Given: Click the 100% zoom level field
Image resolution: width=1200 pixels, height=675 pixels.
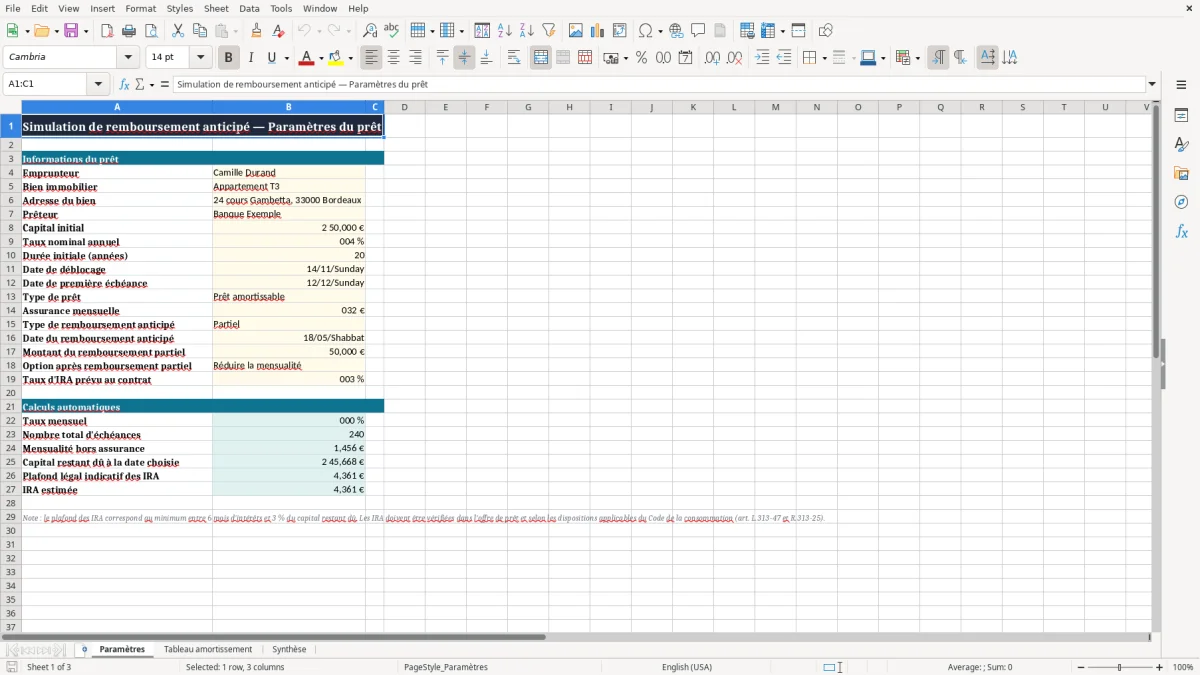Looking at the screenshot, I should (x=1183, y=667).
